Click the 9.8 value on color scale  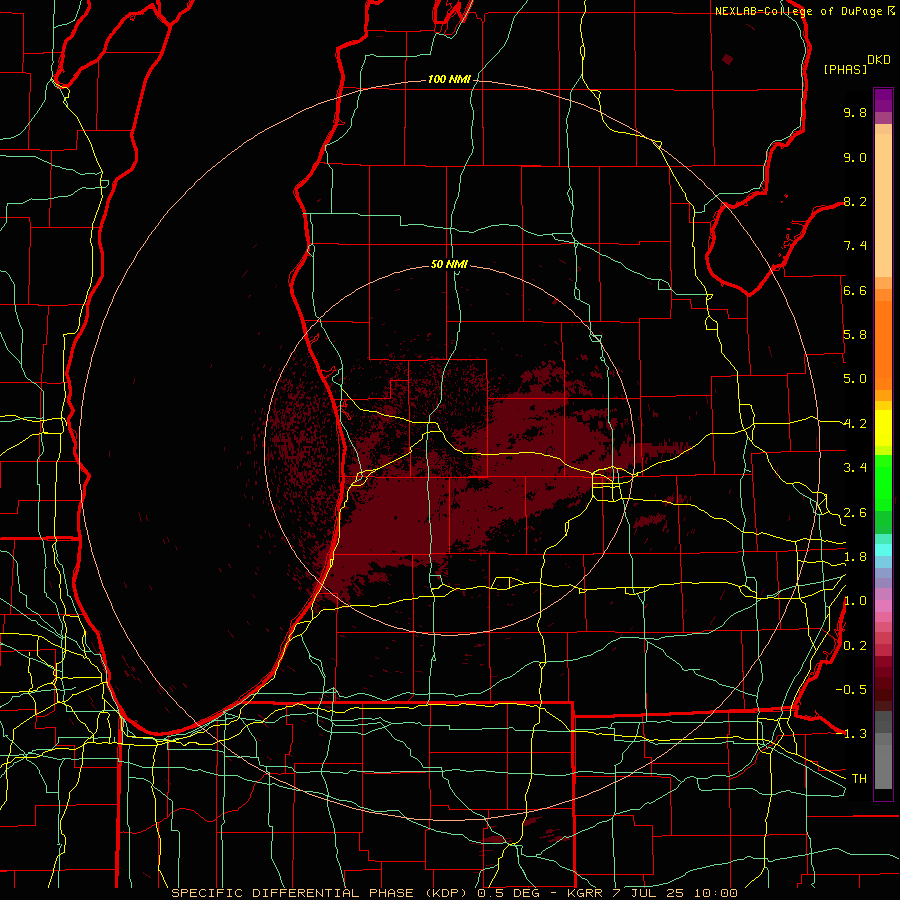(855, 112)
